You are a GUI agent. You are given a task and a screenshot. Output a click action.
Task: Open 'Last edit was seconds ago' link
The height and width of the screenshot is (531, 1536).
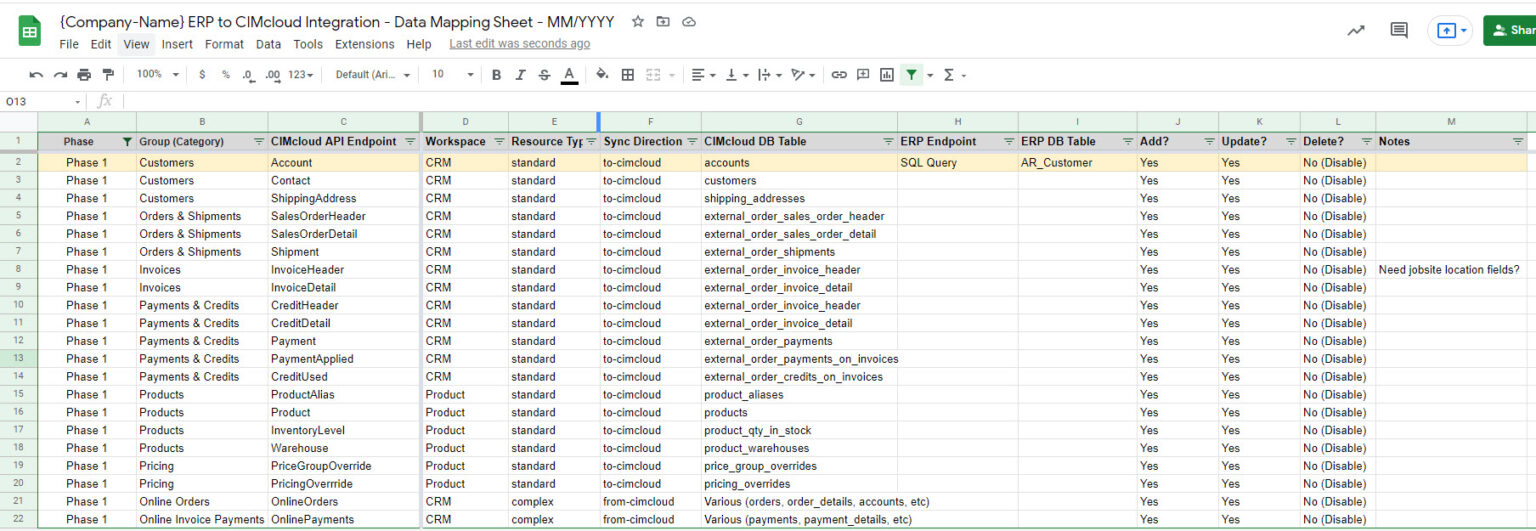click(520, 44)
